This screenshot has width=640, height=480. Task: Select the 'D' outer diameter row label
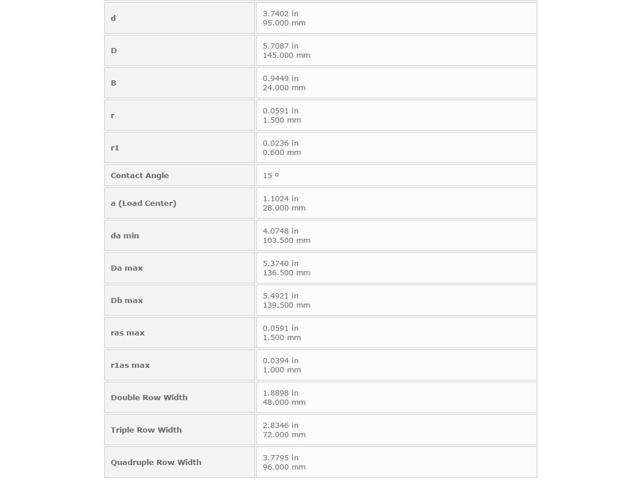pyautogui.click(x=180, y=51)
